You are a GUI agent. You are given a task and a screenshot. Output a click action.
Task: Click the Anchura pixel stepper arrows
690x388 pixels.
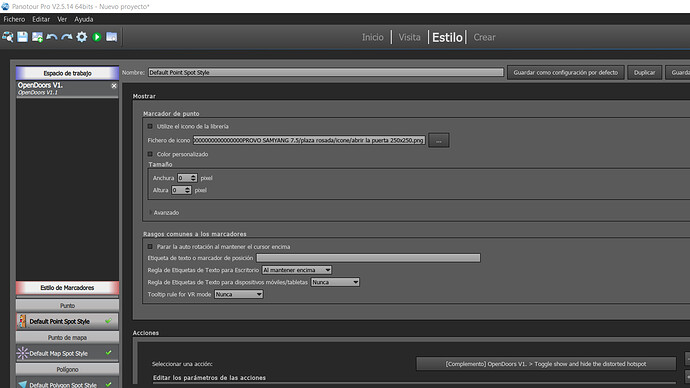pyautogui.click(x=194, y=178)
